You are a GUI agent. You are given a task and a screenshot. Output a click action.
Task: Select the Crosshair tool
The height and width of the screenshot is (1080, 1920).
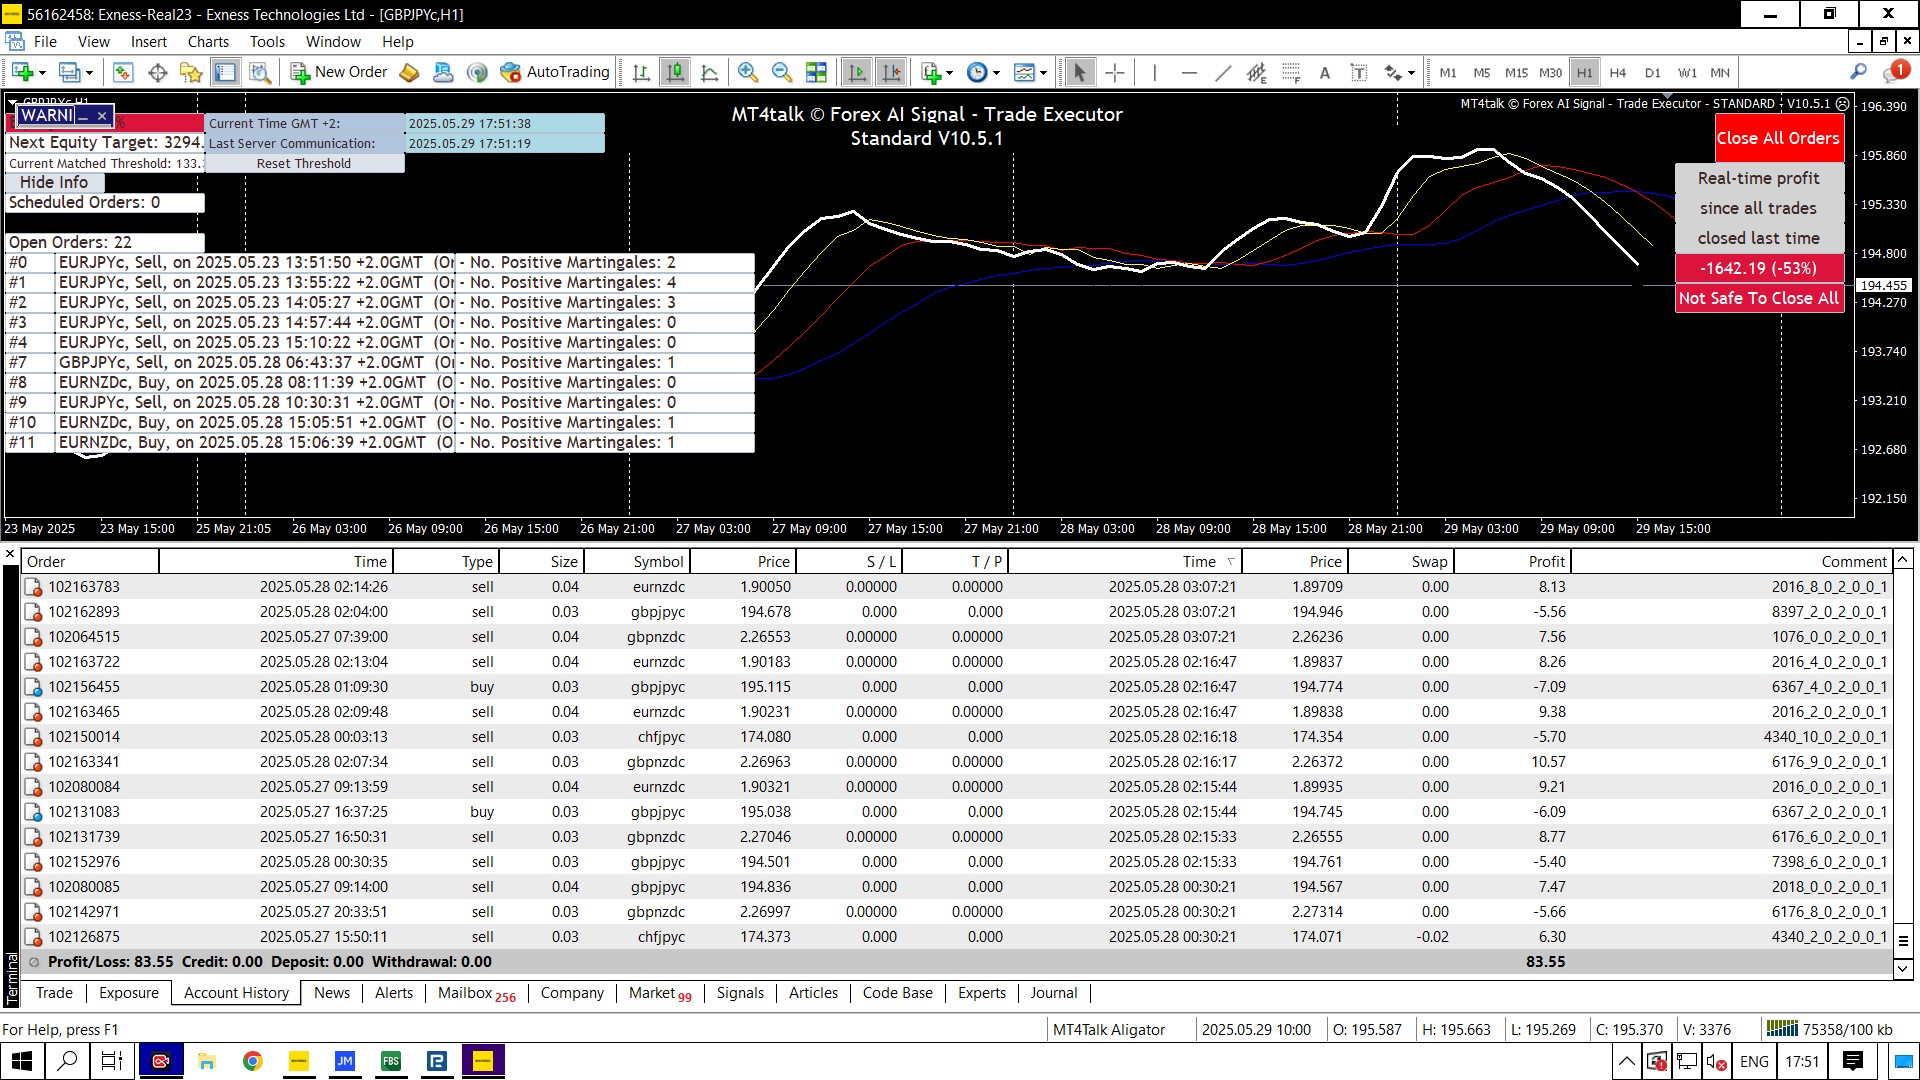click(x=1115, y=72)
